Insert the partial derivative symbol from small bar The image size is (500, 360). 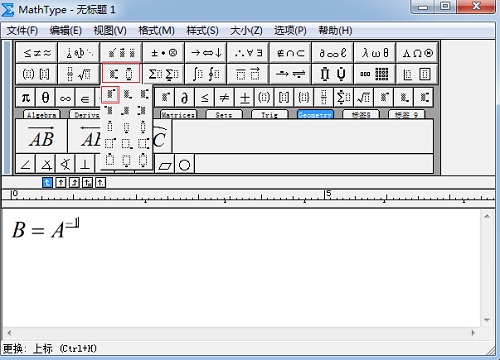point(184,98)
